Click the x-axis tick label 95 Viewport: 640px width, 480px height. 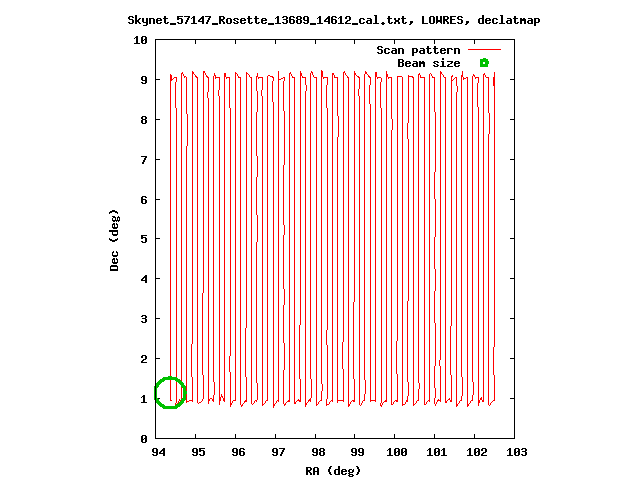click(198, 452)
